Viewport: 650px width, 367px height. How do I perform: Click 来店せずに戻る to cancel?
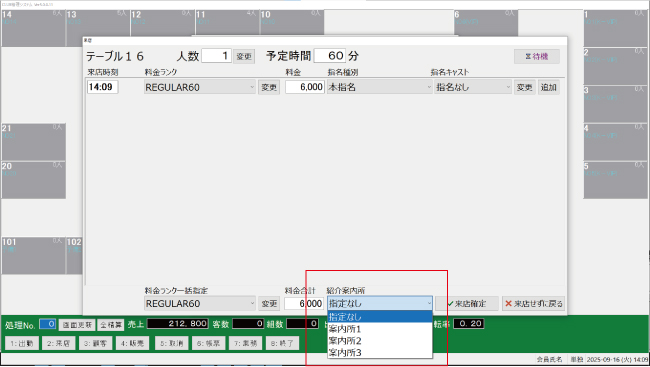(534, 304)
